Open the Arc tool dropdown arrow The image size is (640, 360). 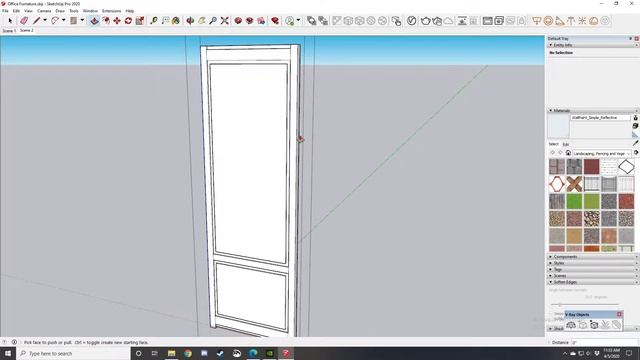(63, 20)
